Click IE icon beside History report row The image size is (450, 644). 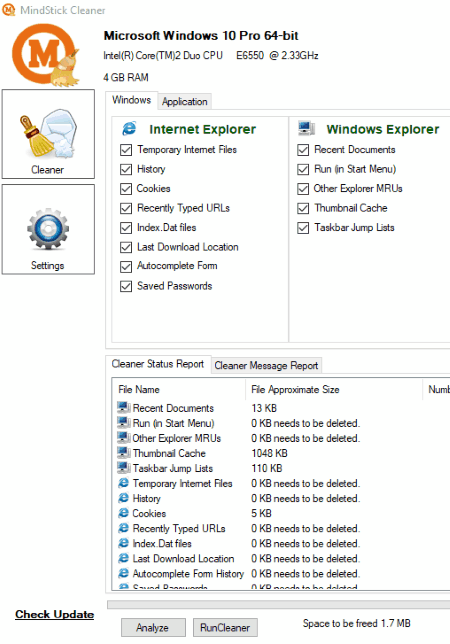point(124,498)
